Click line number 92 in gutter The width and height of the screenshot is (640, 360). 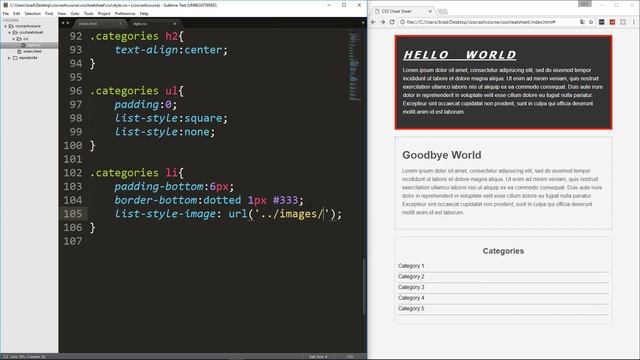[x=76, y=36]
